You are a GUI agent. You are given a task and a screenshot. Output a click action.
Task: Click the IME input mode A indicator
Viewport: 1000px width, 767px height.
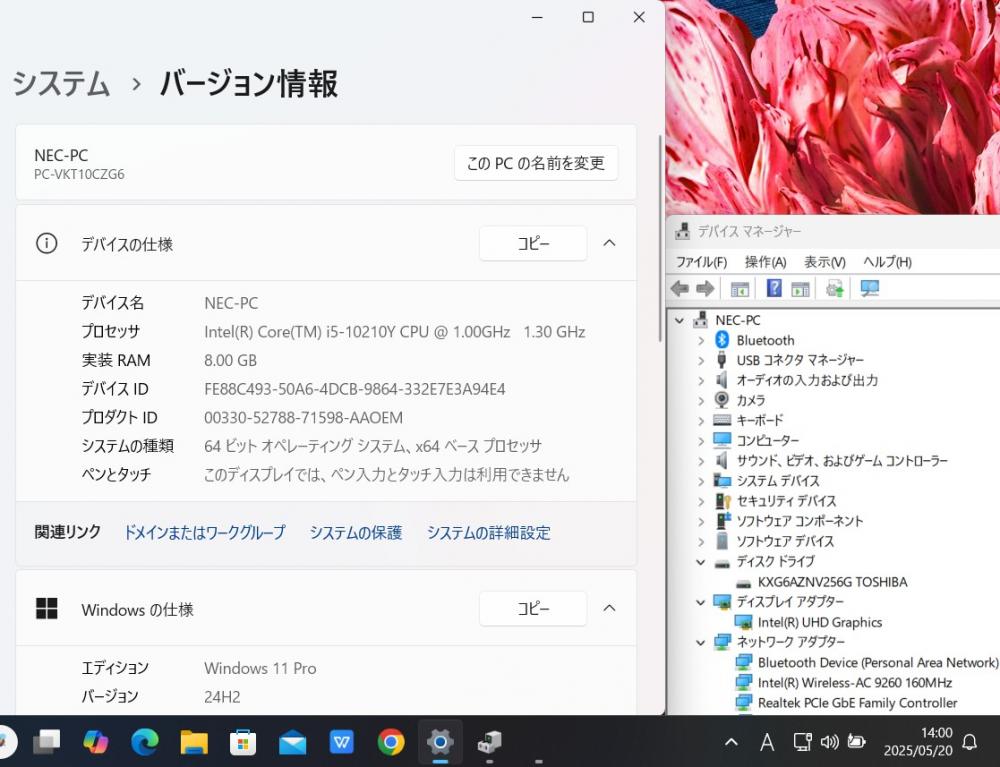click(x=767, y=741)
